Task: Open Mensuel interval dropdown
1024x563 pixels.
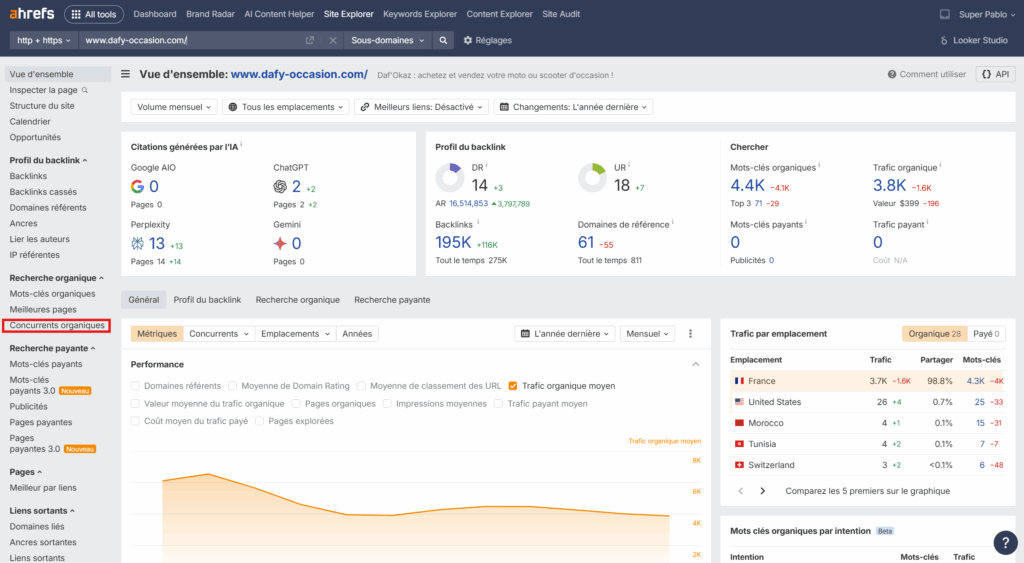Action: [x=647, y=334]
